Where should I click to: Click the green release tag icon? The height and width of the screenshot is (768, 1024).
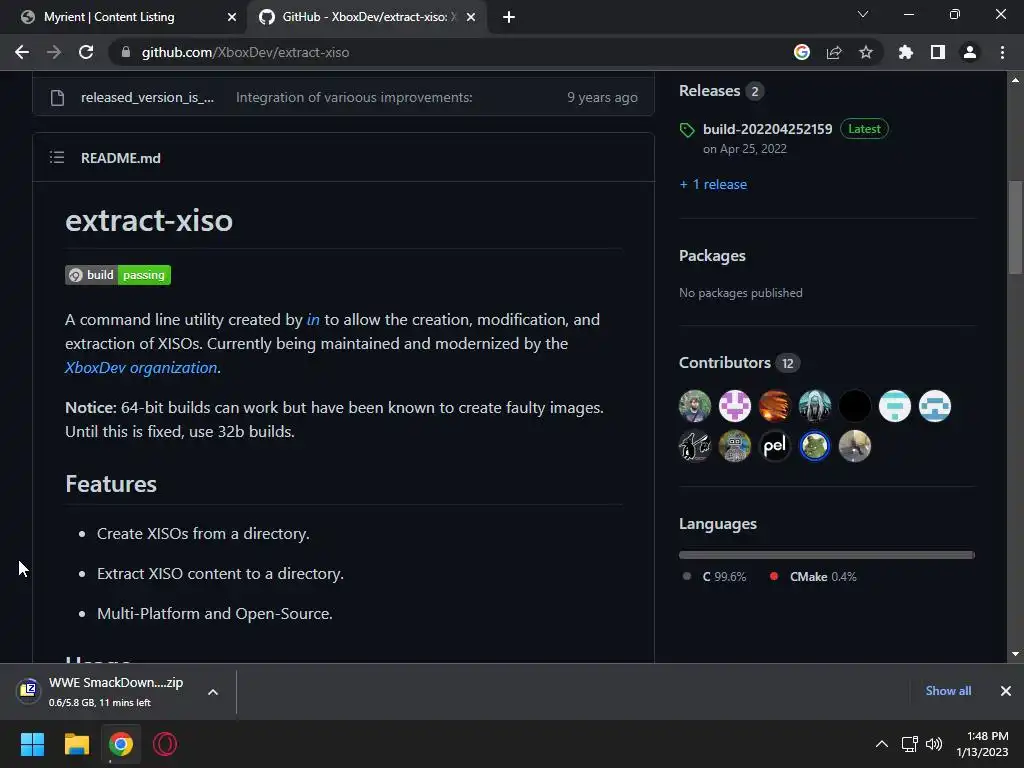687,130
